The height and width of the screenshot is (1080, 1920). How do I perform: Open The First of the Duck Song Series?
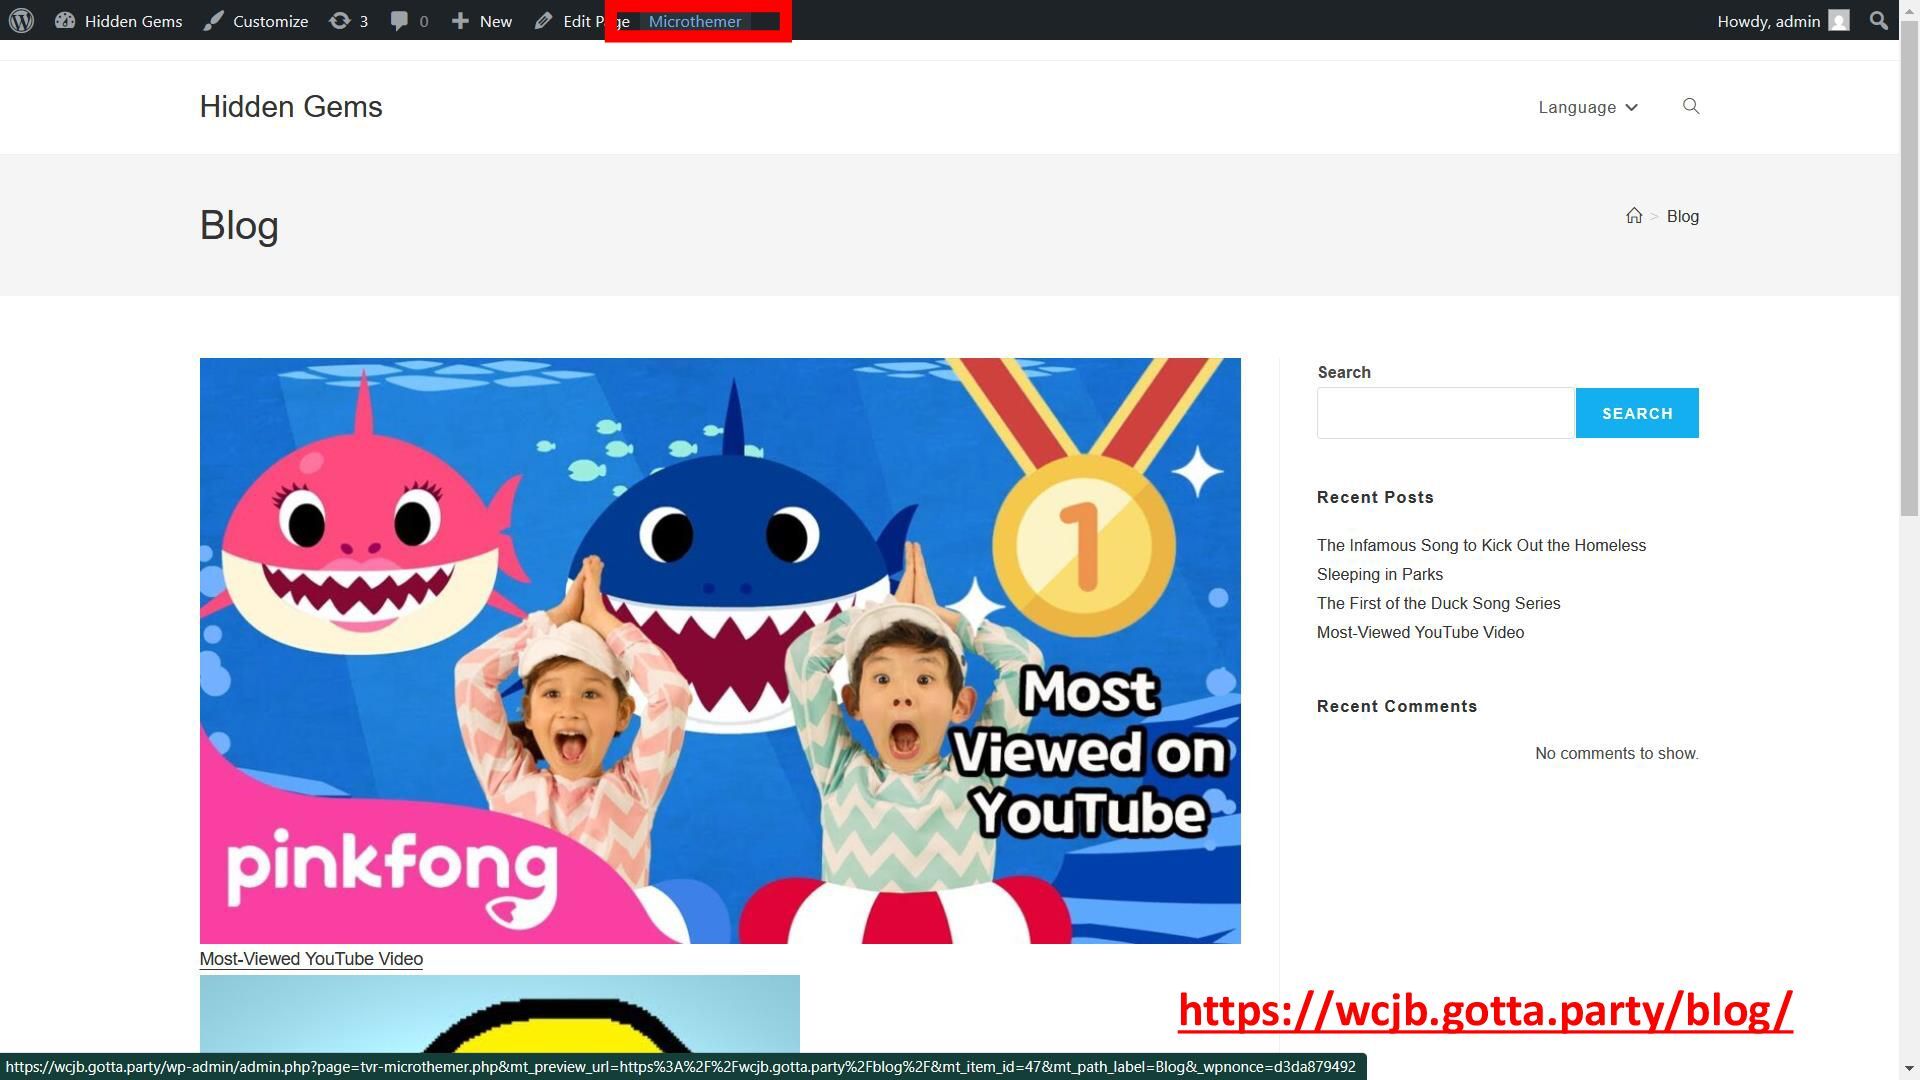1438,603
